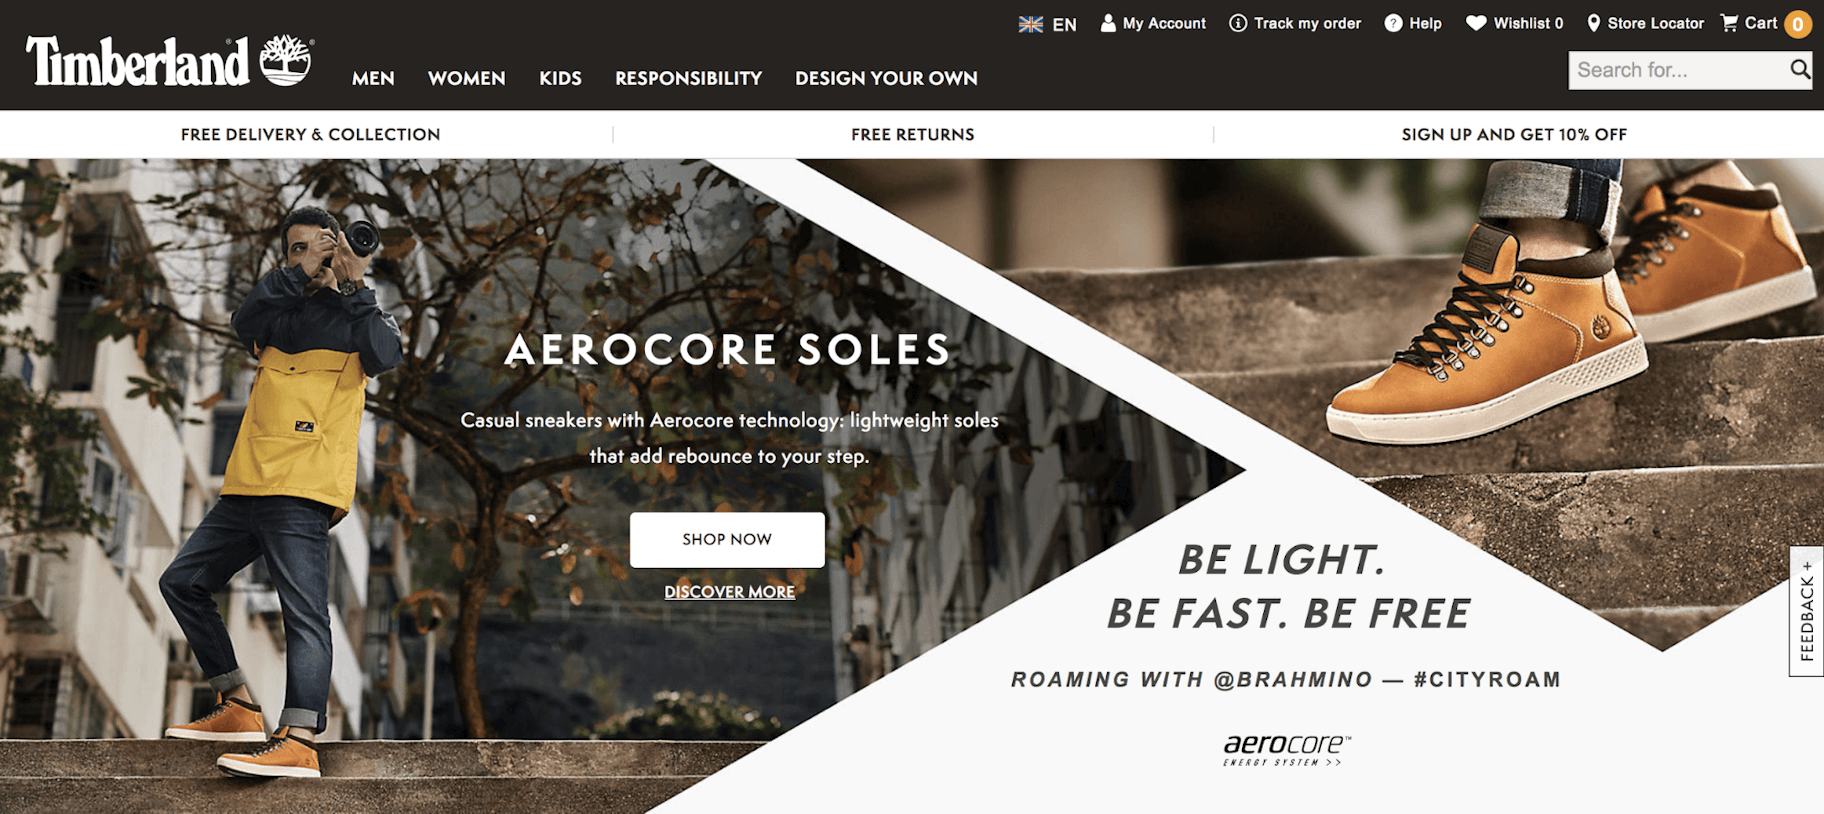Click the search magnifier icon
This screenshot has height=814, width=1824.
tap(1800, 69)
